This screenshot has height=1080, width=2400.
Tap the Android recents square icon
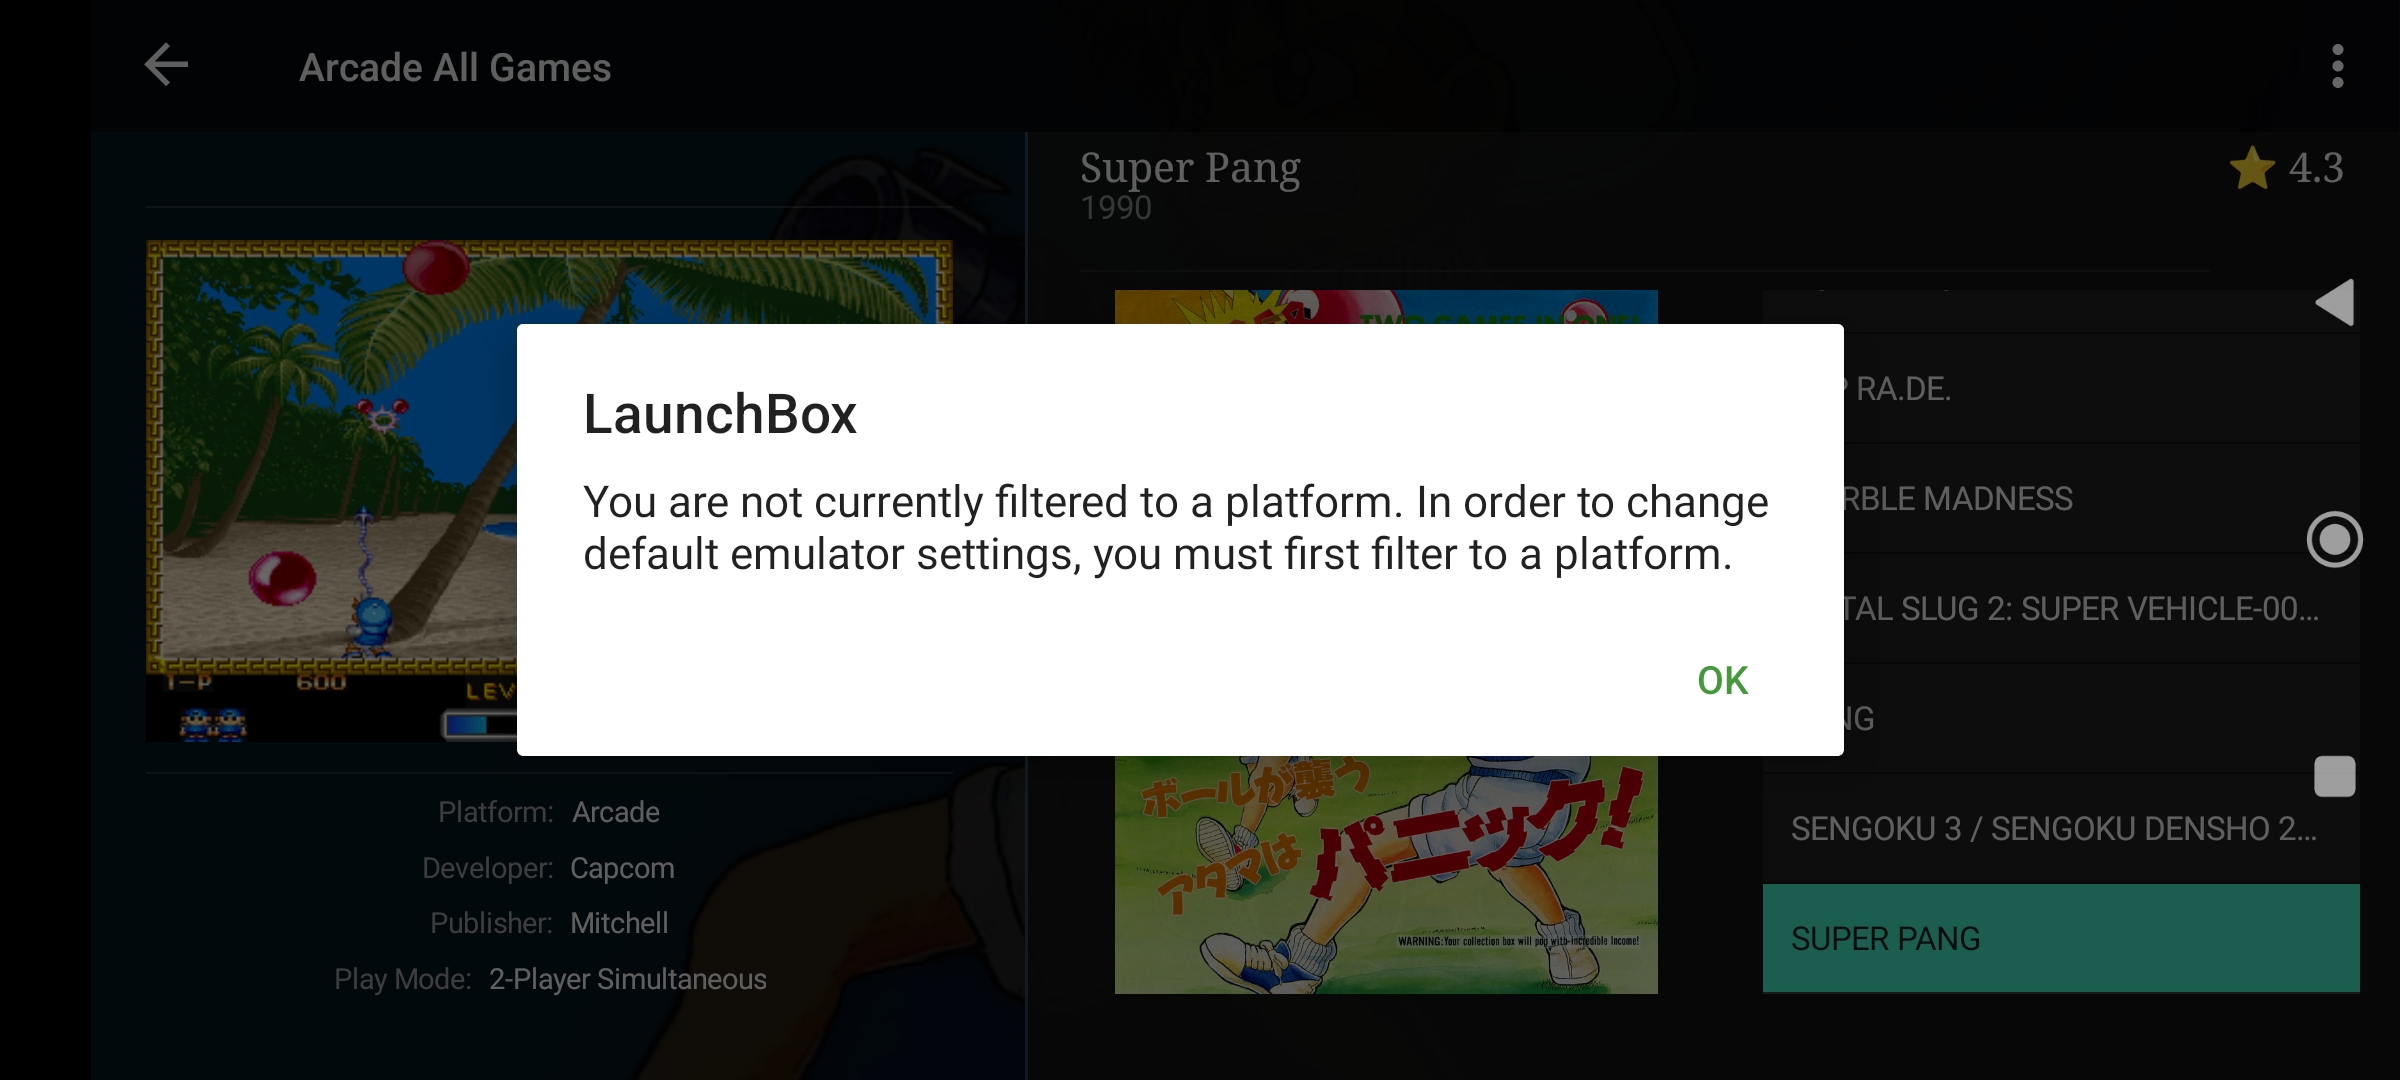click(x=2335, y=776)
